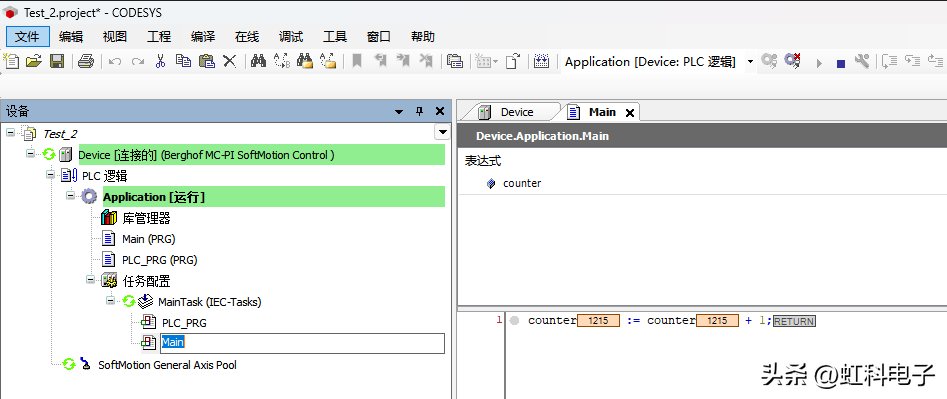The height and width of the screenshot is (399, 947).
Task: Pin the 设备 panel
Action: pos(420,111)
